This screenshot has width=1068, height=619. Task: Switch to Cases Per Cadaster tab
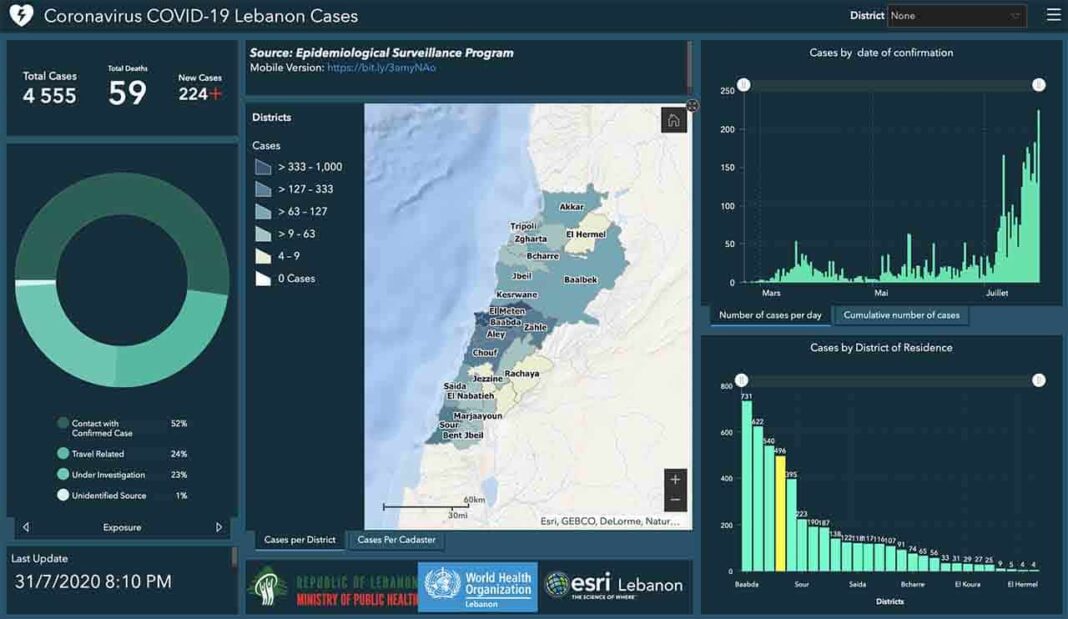point(396,540)
